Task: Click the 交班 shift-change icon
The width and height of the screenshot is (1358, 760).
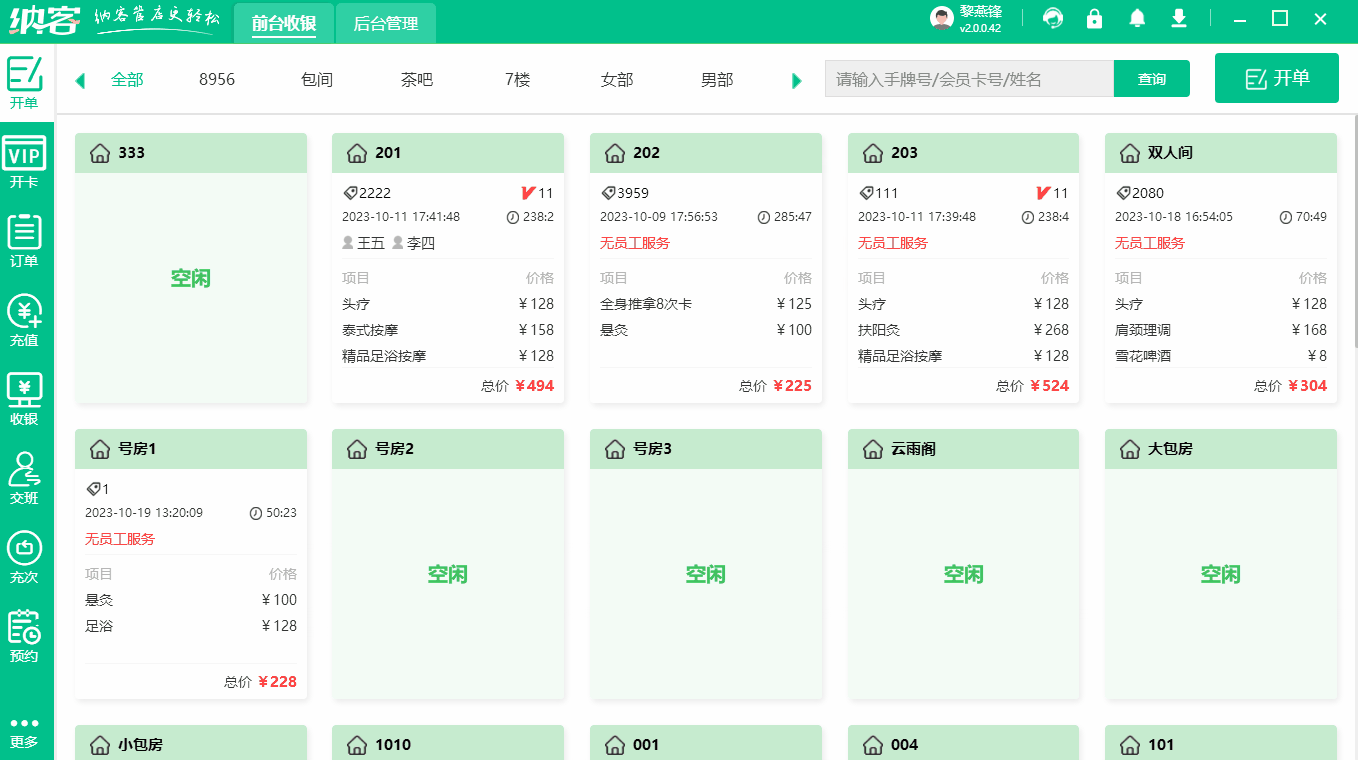Action: coord(26,478)
